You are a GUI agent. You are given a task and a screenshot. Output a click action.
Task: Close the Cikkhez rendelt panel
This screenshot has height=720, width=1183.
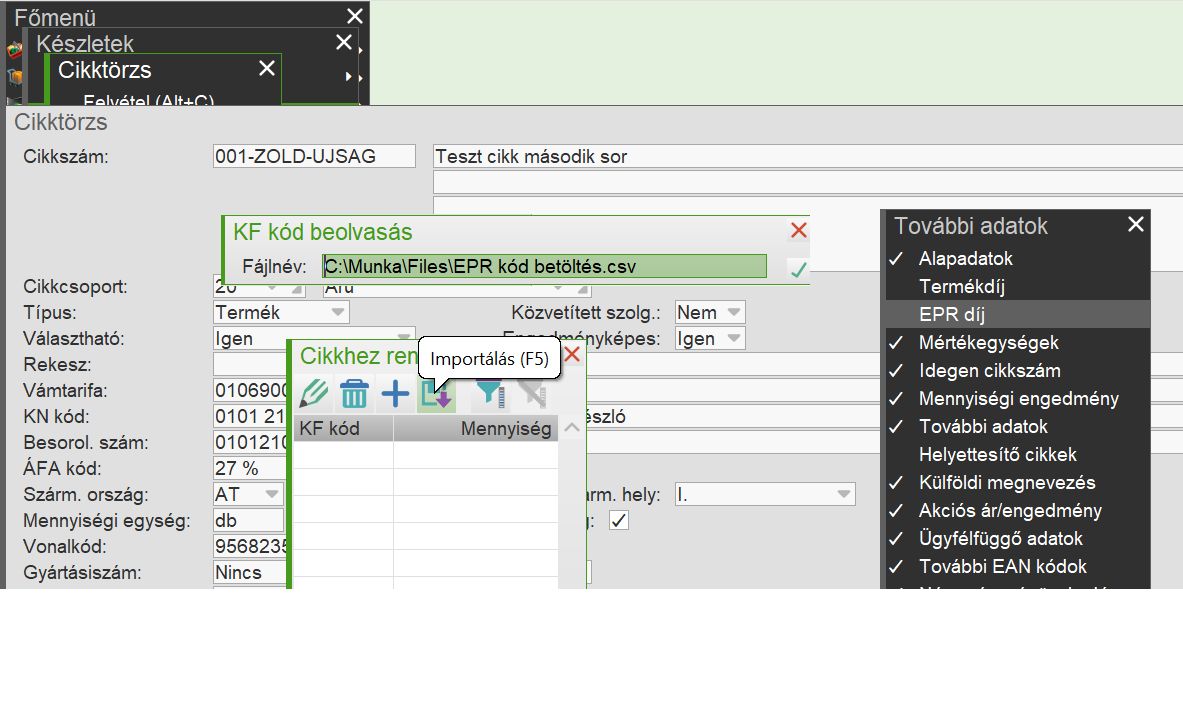coord(572,354)
